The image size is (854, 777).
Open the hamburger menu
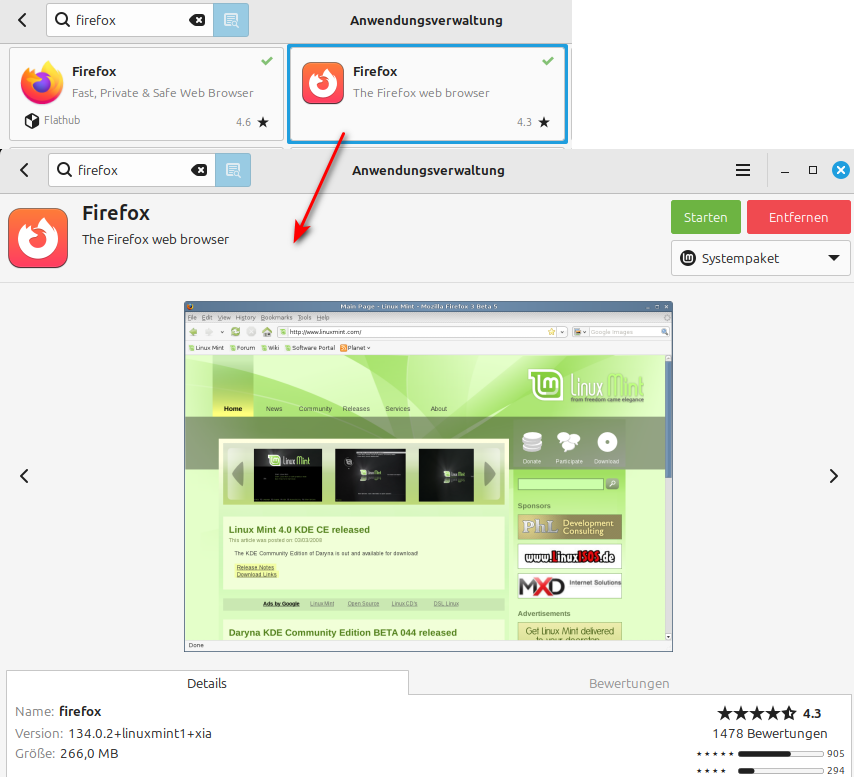[743, 170]
